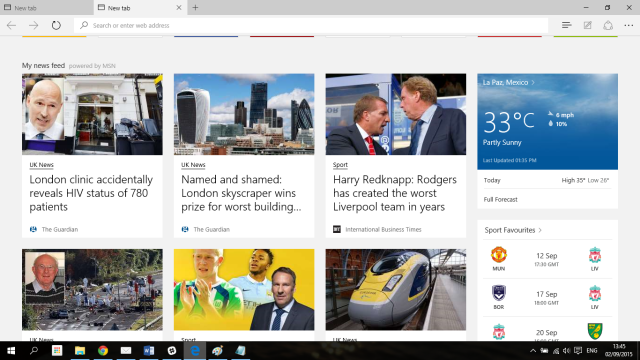Show hidden system tray icons arrow
This screenshot has height=360, width=640.
point(533,351)
